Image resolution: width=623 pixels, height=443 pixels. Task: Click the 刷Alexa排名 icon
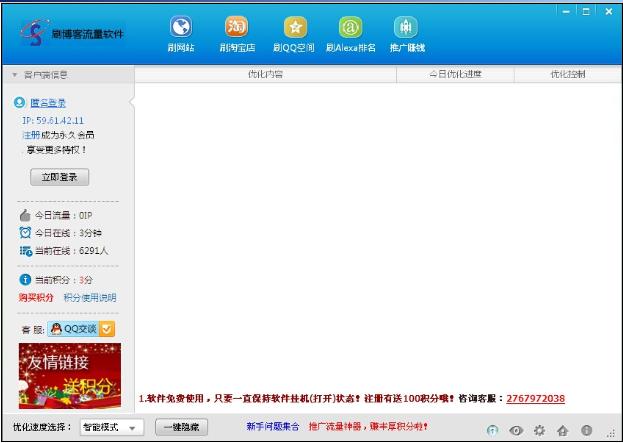350,28
